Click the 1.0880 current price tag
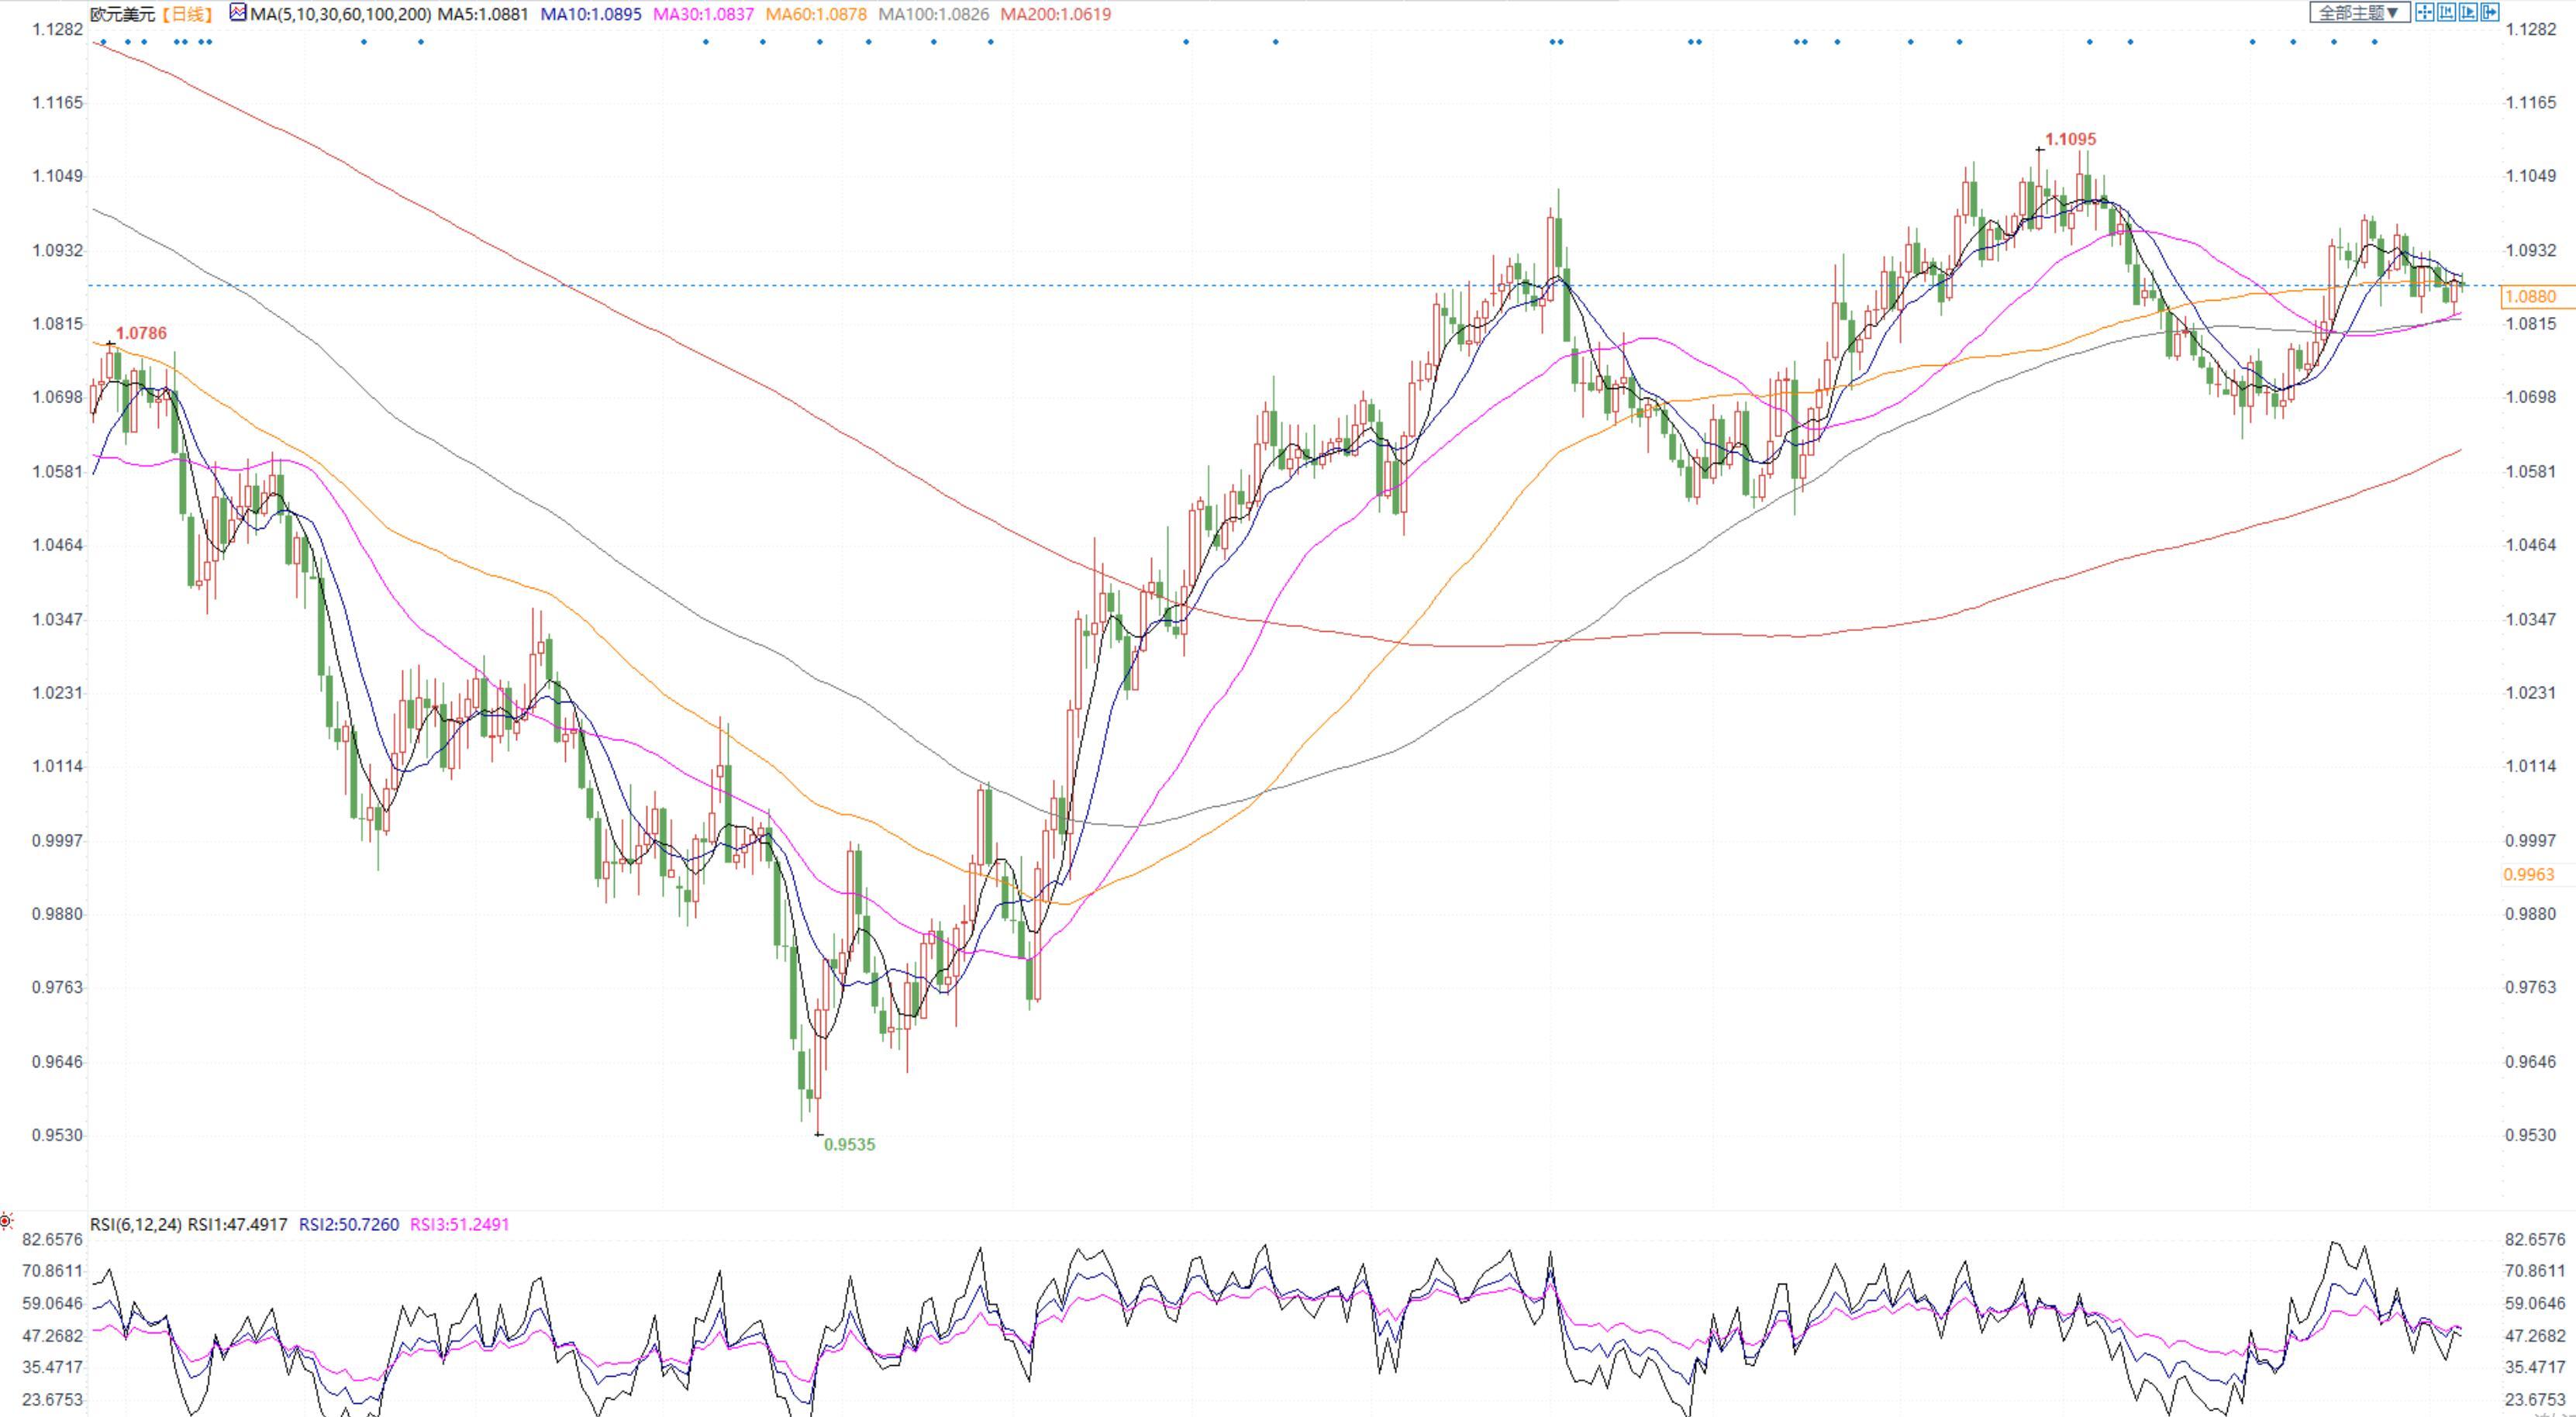The height and width of the screenshot is (1417, 2576). 2531,296
